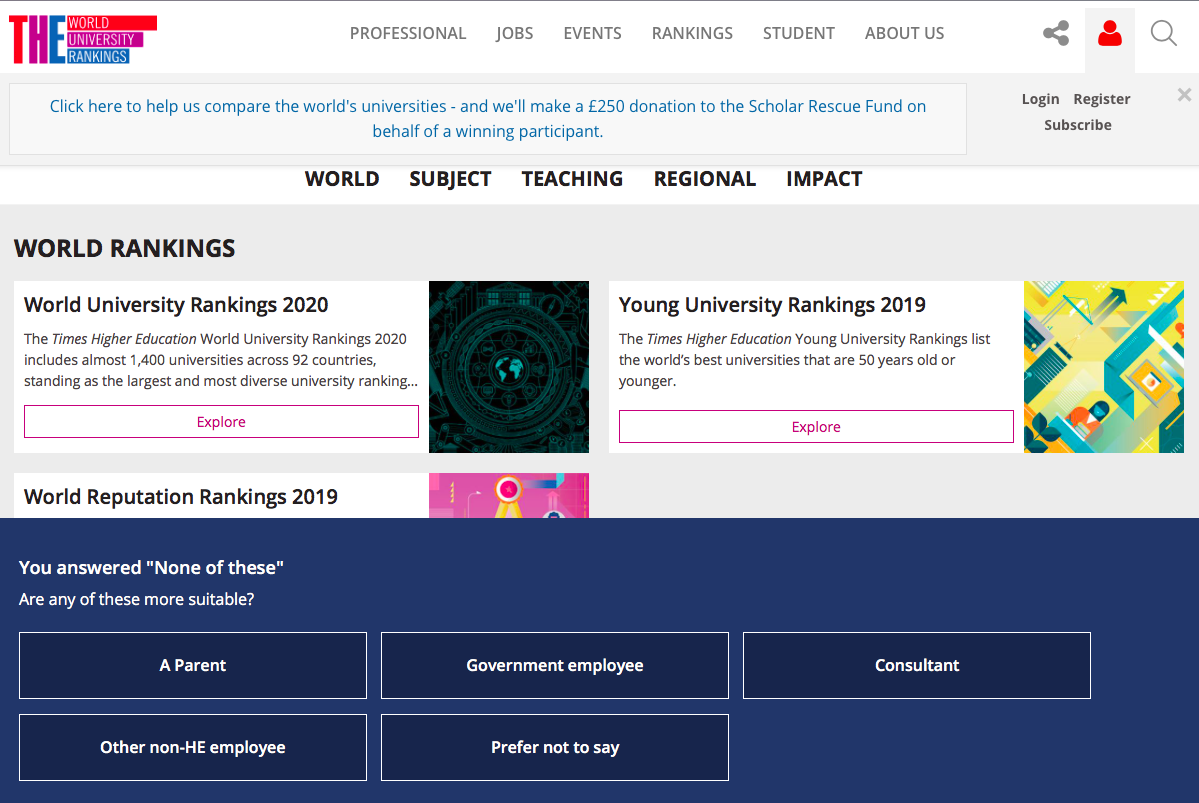Screen dimensions: 1199x803
Task: Select STUDENT in the top navigation
Action: (798, 34)
